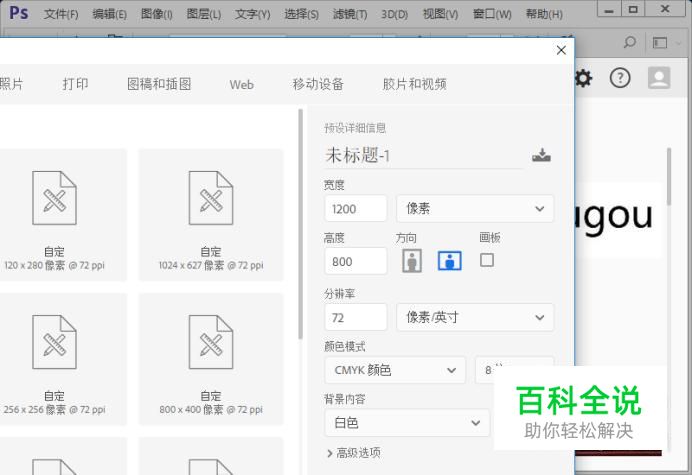Toggle the 画板 artboard checkbox
The image size is (692, 475).
click(x=487, y=260)
